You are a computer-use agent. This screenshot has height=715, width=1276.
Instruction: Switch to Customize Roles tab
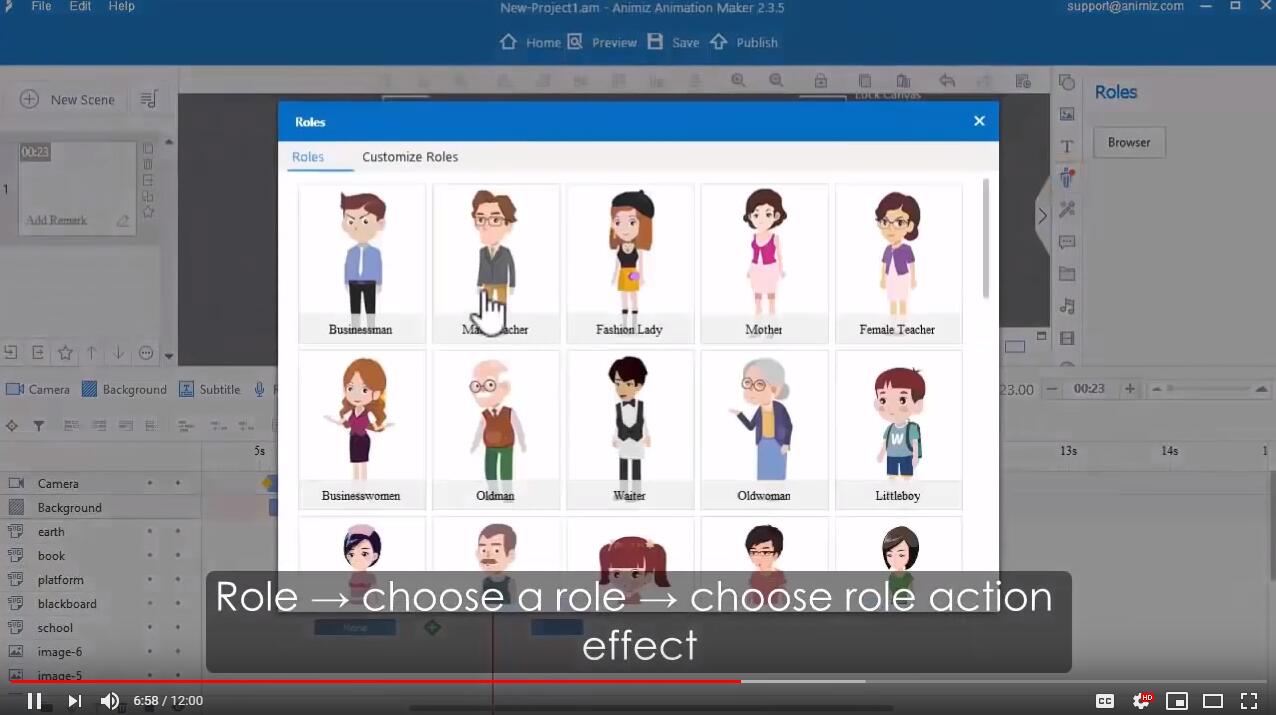(410, 157)
